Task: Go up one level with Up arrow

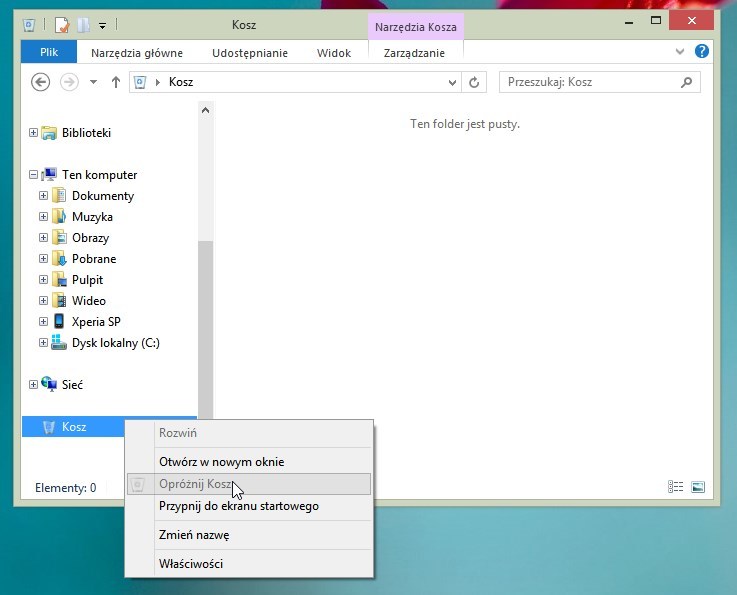Action: click(x=116, y=82)
